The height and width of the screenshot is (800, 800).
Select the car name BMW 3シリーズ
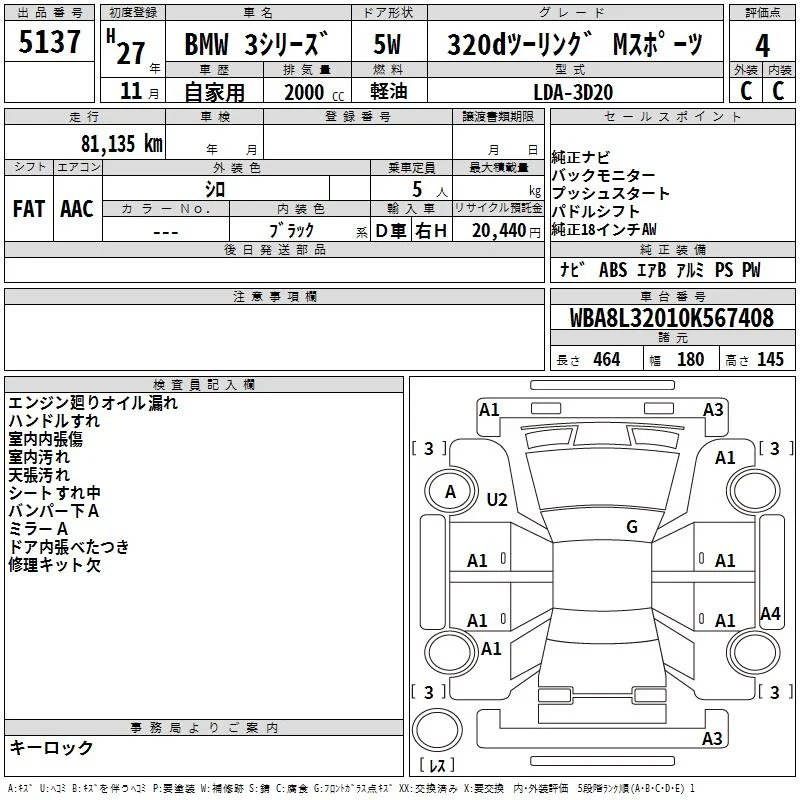(256, 44)
